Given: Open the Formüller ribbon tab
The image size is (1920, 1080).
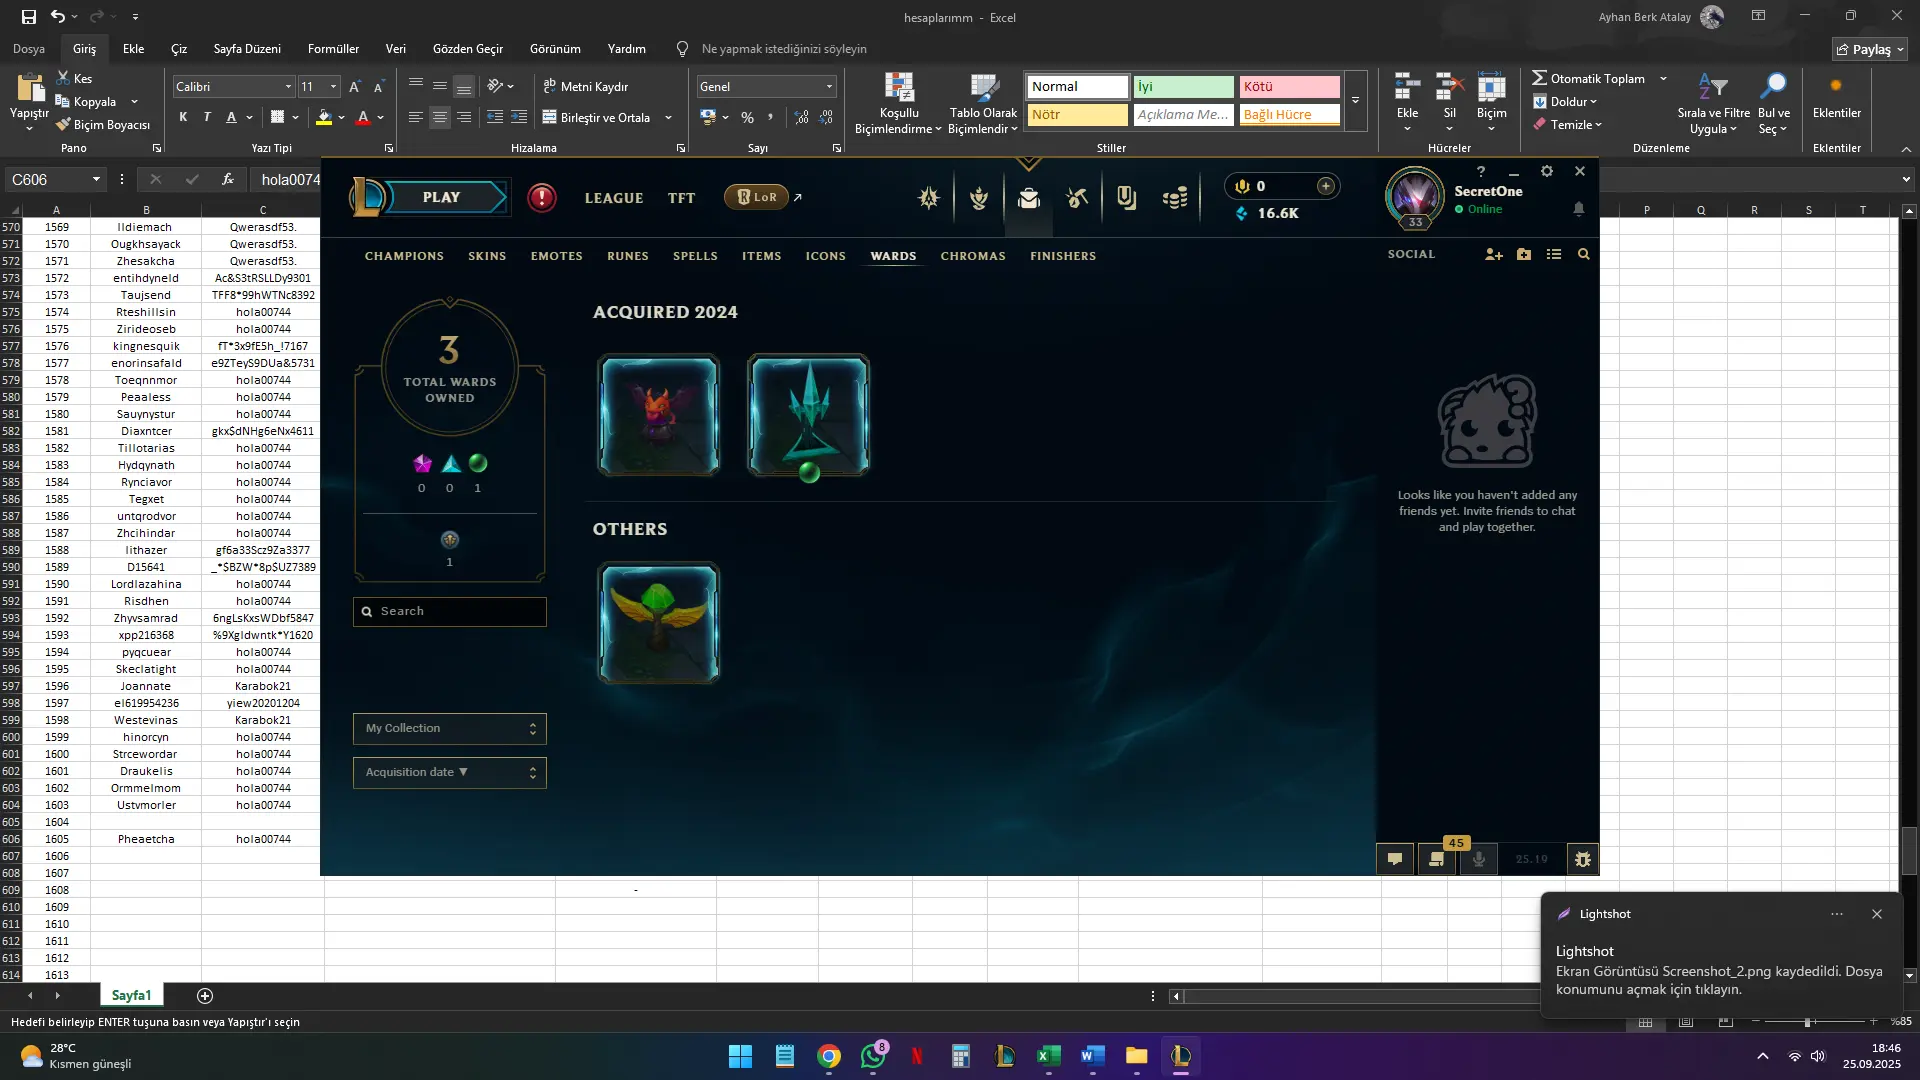Looking at the screenshot, I should pyautogui.click(x=333, y=48).
